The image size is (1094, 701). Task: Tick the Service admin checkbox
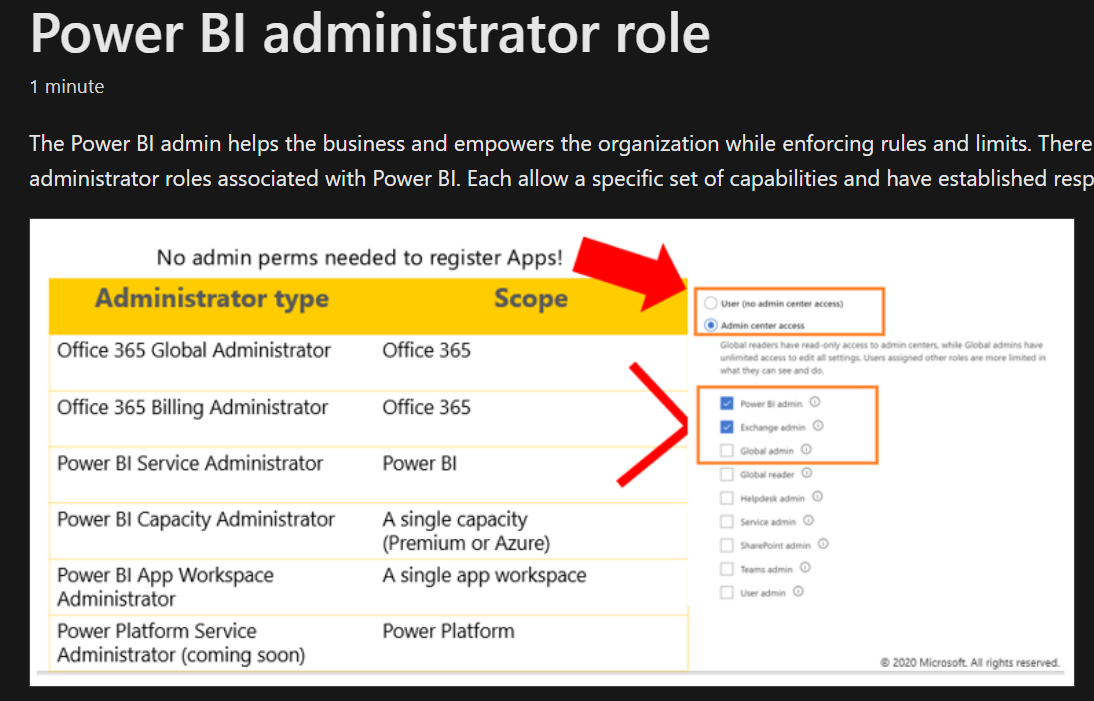[x=726, y=522]
